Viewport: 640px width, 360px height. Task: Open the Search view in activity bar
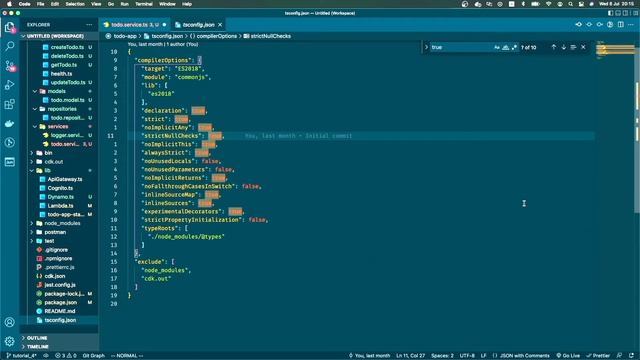click(x=9, y=46)
